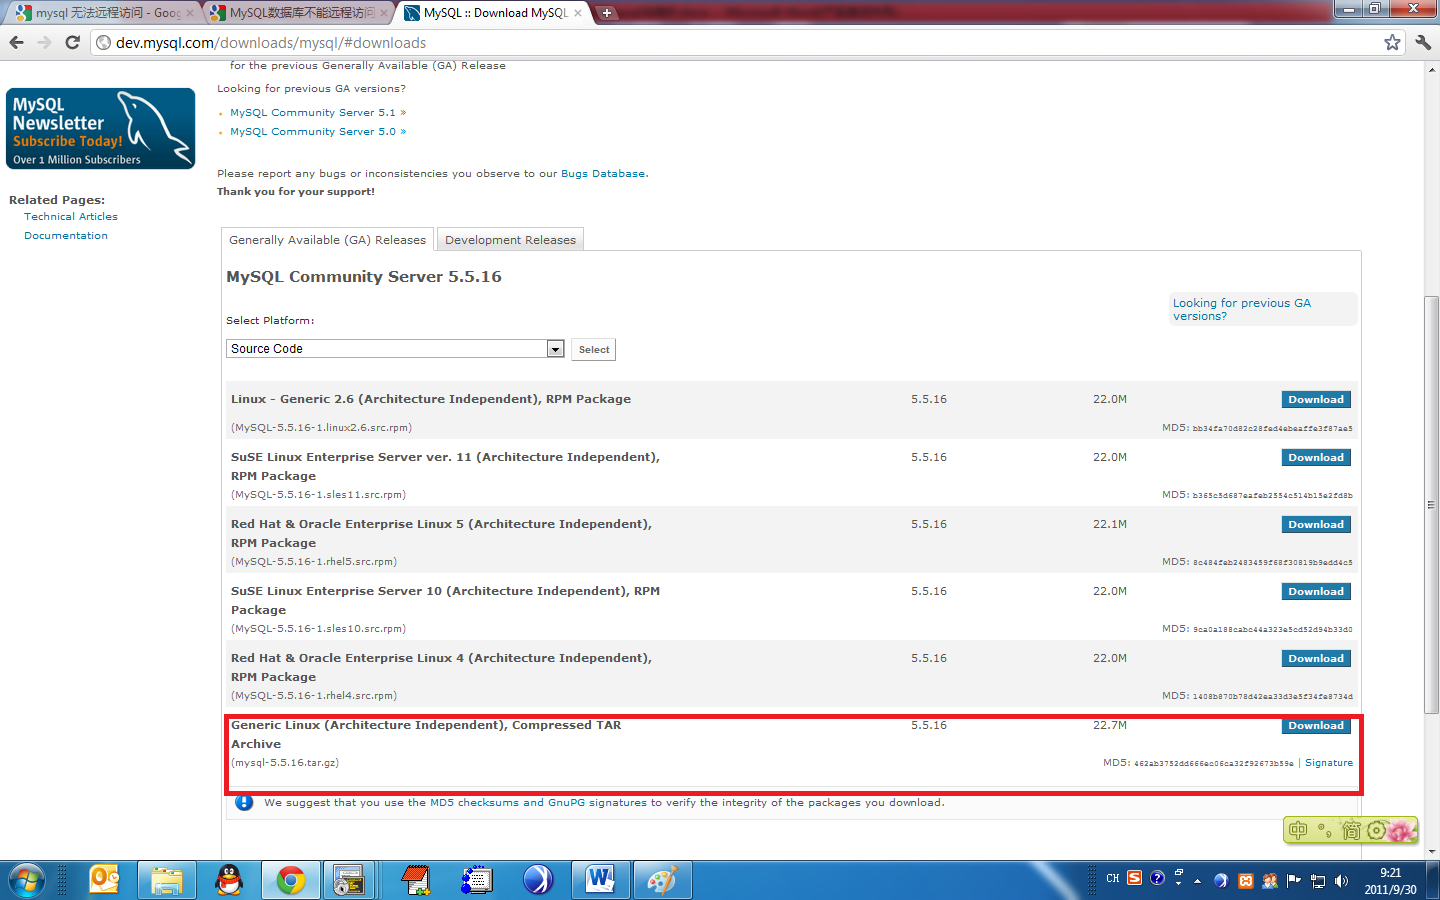Open the volume speaker tray icon
This screenshot has height=900, width=1440.
pos(1342,881)
